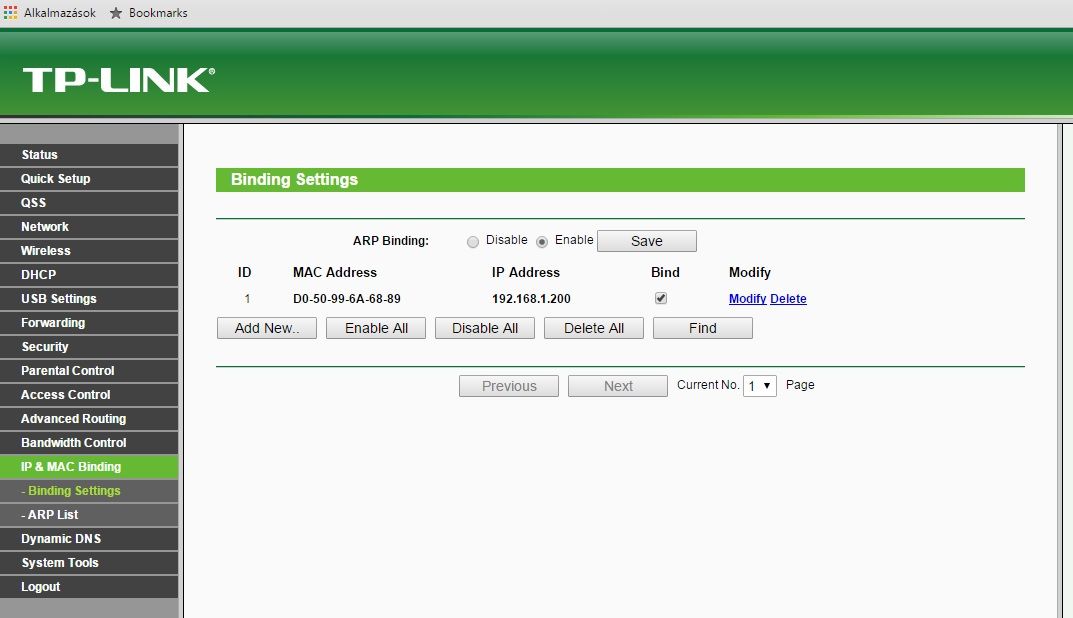The image size is (1073, 618).
Task: Open the Forwarding menu
Action: (x=89, y=322)
